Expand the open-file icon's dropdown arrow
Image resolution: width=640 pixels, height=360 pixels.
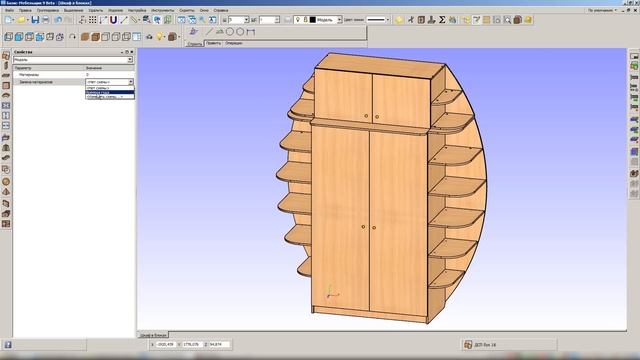click(x=27, y=20)
